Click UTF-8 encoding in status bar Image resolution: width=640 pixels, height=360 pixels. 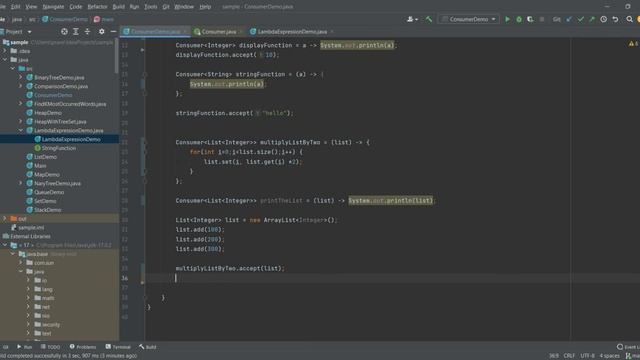point(587,356)
